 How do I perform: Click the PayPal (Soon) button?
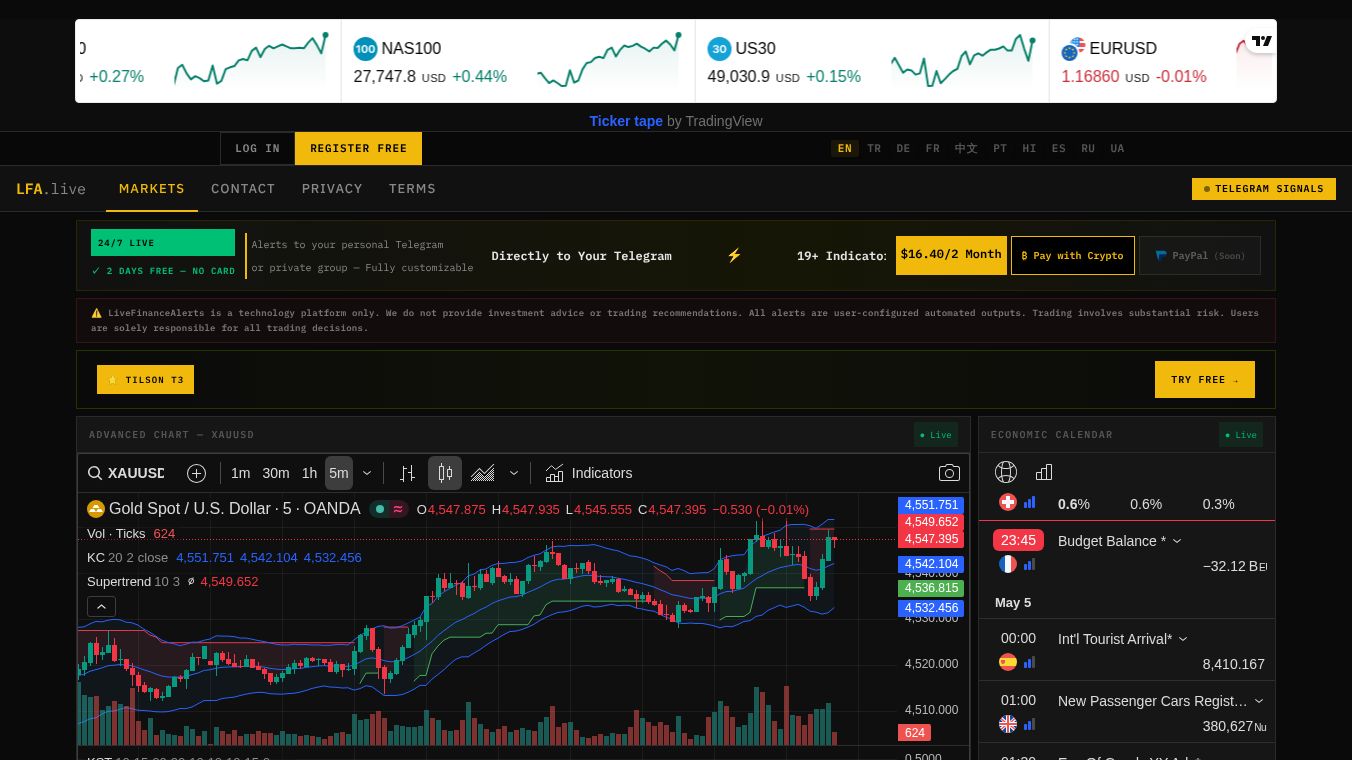1200,255
